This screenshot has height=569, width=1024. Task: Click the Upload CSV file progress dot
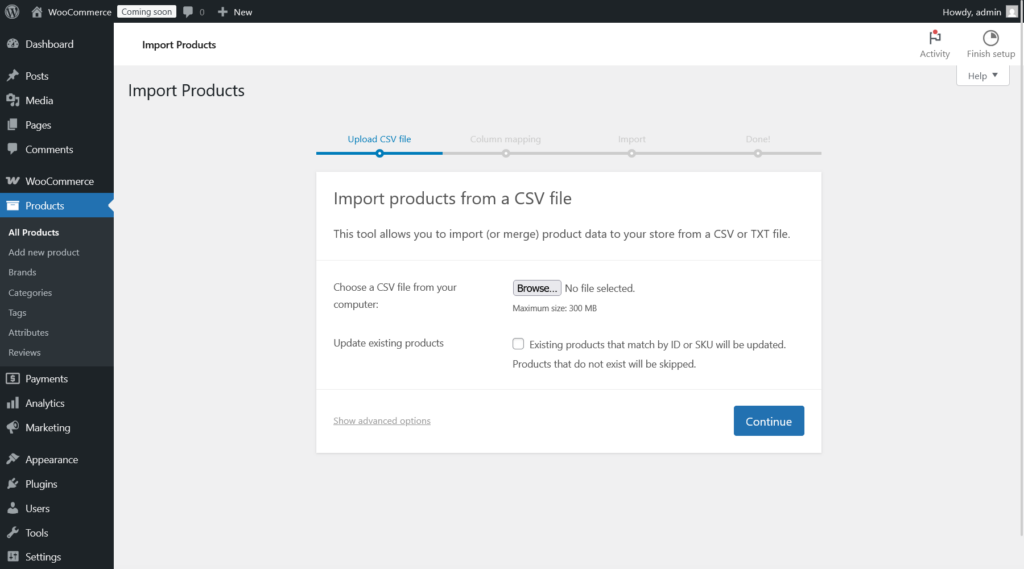point(379,154)
